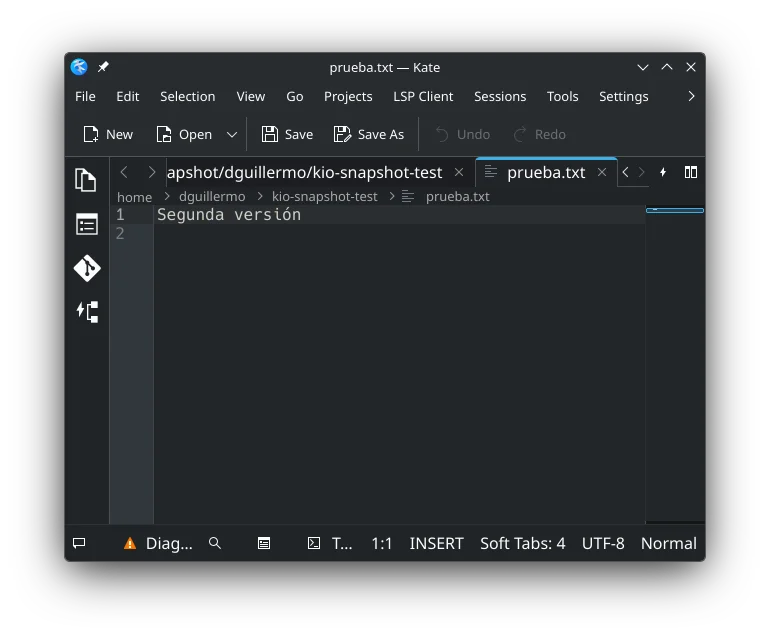
Task: Open the Normal syntax mode dropdown
Action: (x=668, y=543)
